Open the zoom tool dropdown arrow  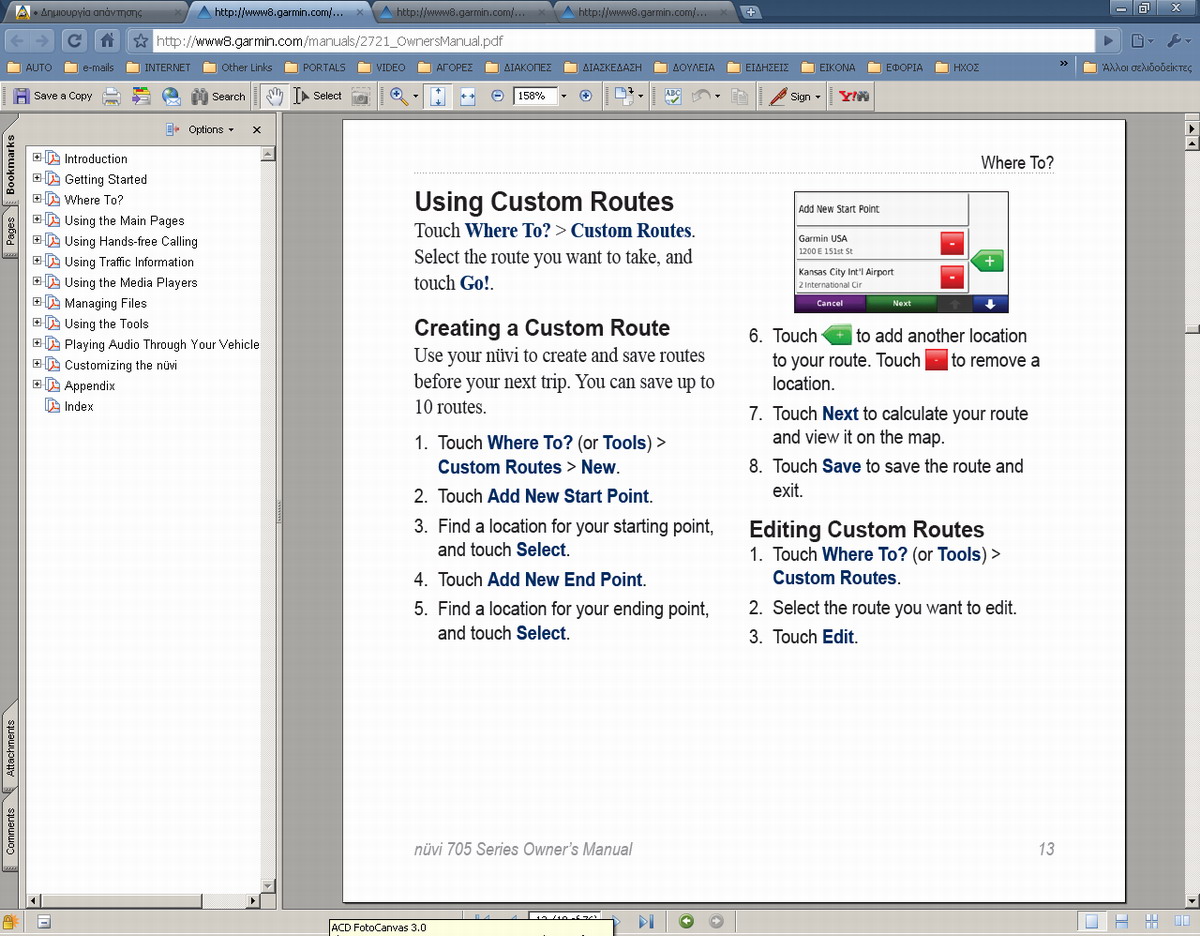(416, 96)
